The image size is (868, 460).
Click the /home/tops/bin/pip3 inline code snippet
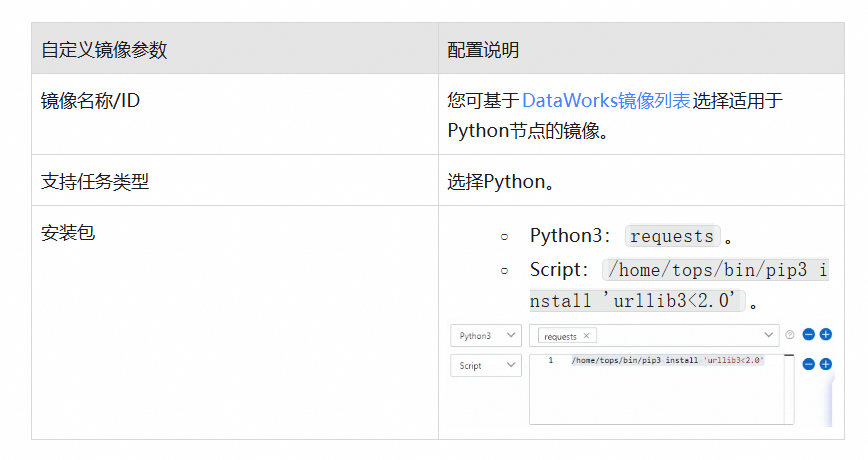[x=679, y=285]
